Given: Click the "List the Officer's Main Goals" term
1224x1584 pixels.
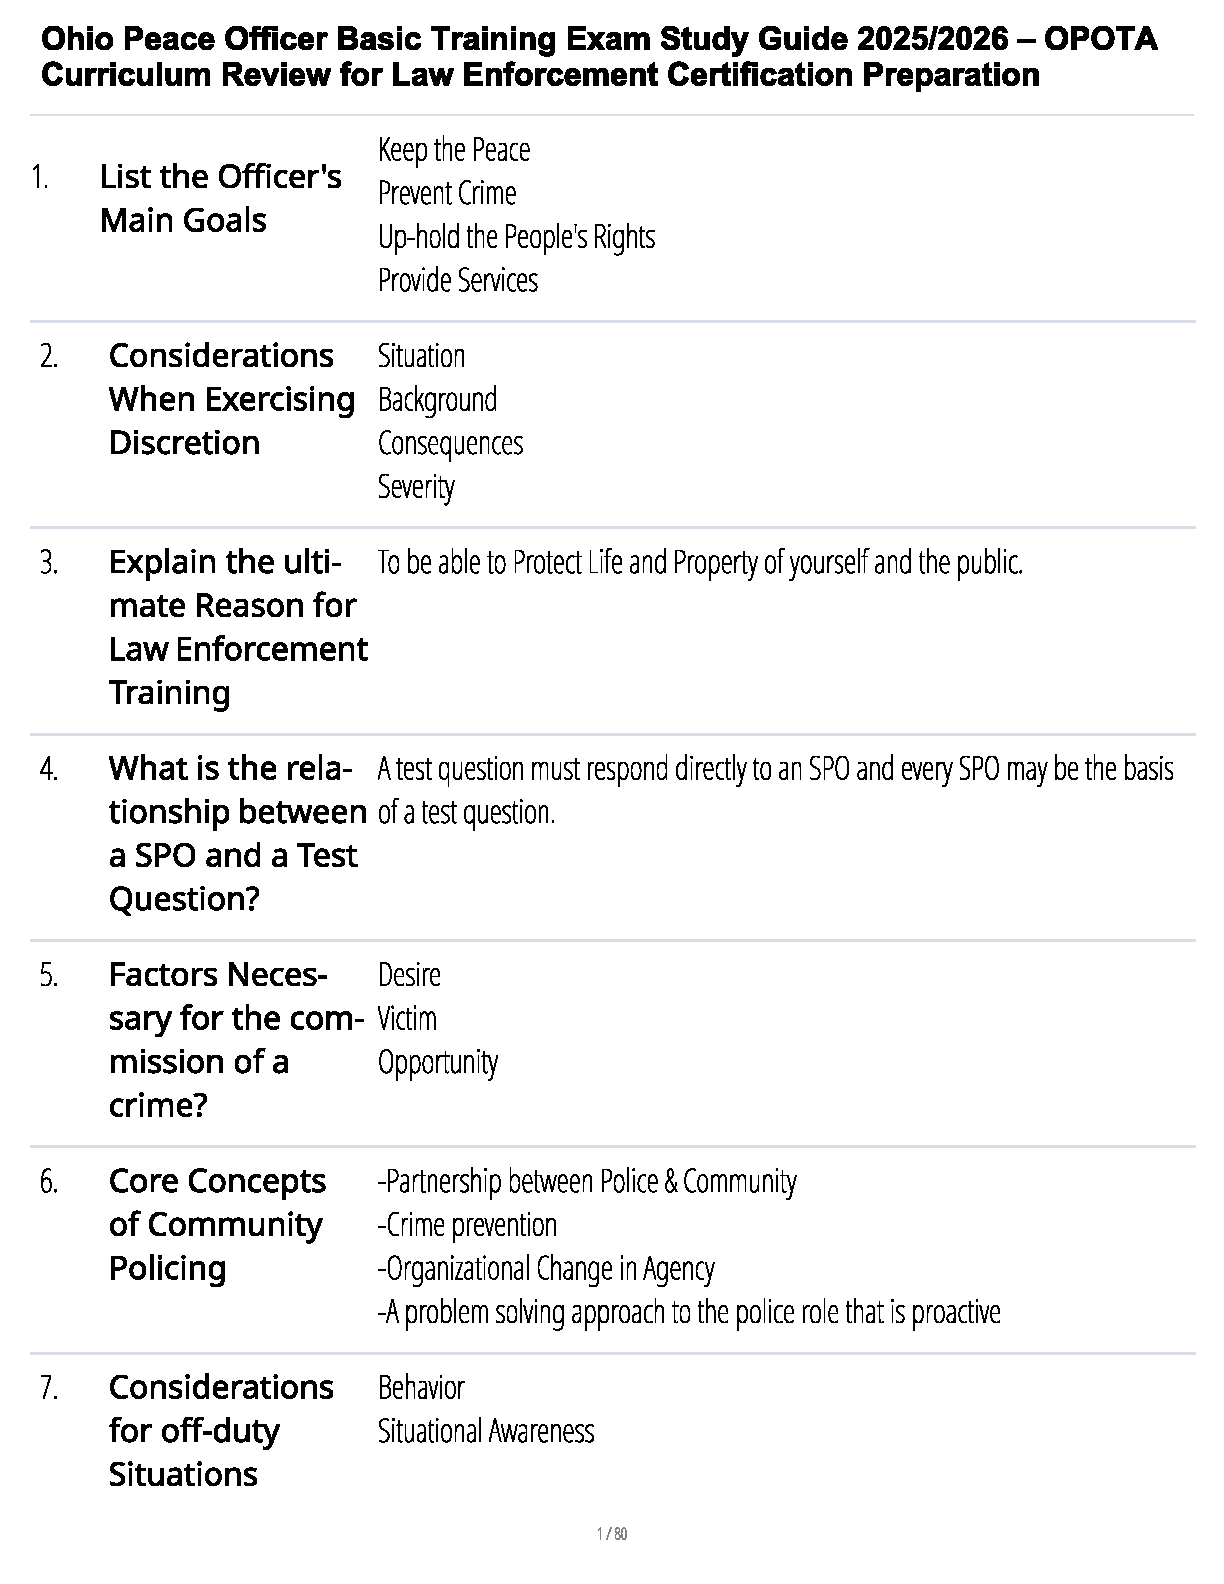Looking at the screenshot, I should tap(220, 198).
